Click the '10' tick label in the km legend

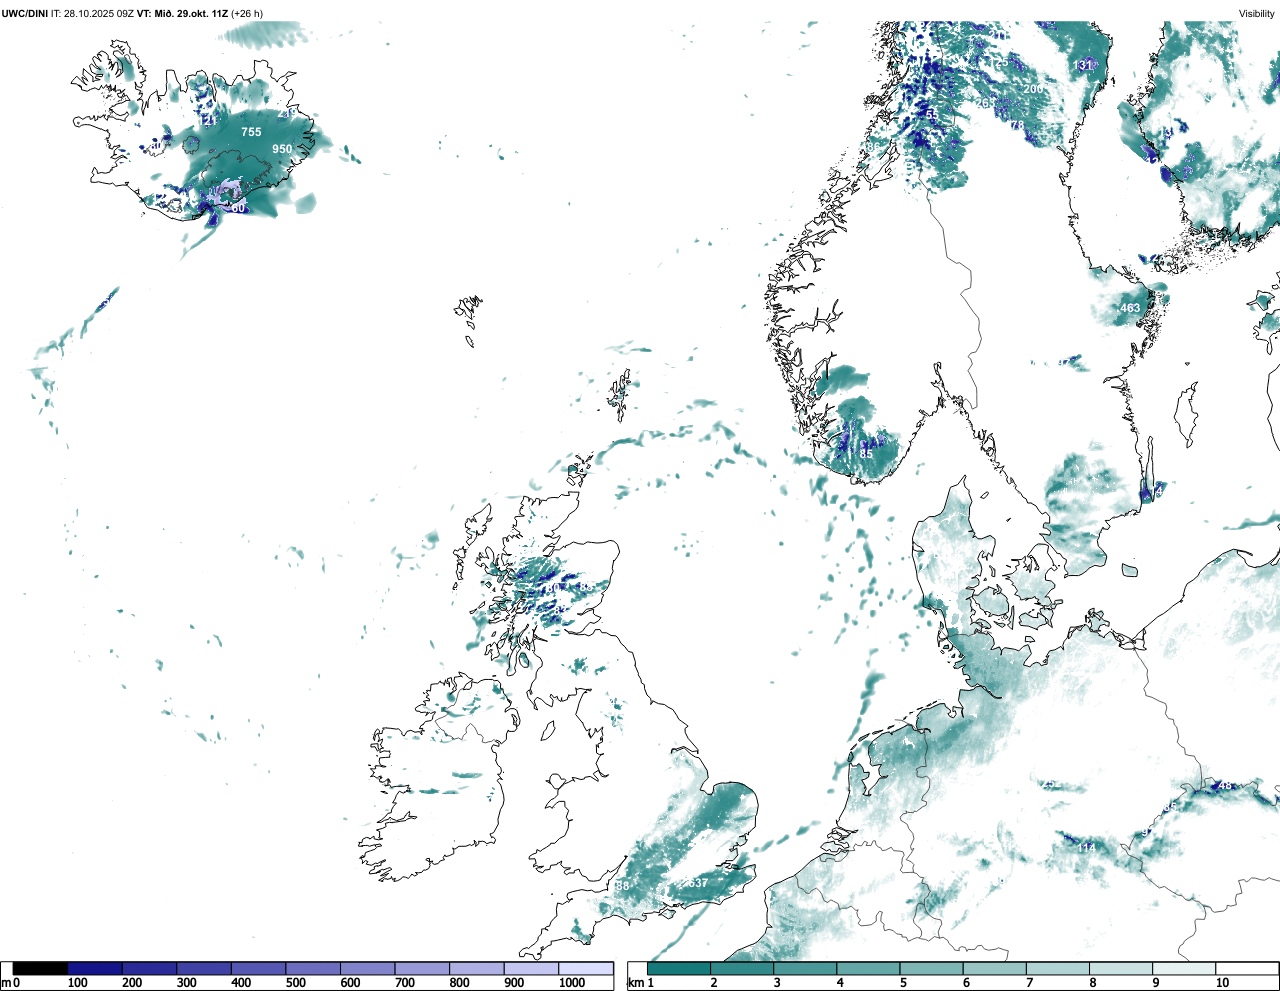tap(1223, 983)
